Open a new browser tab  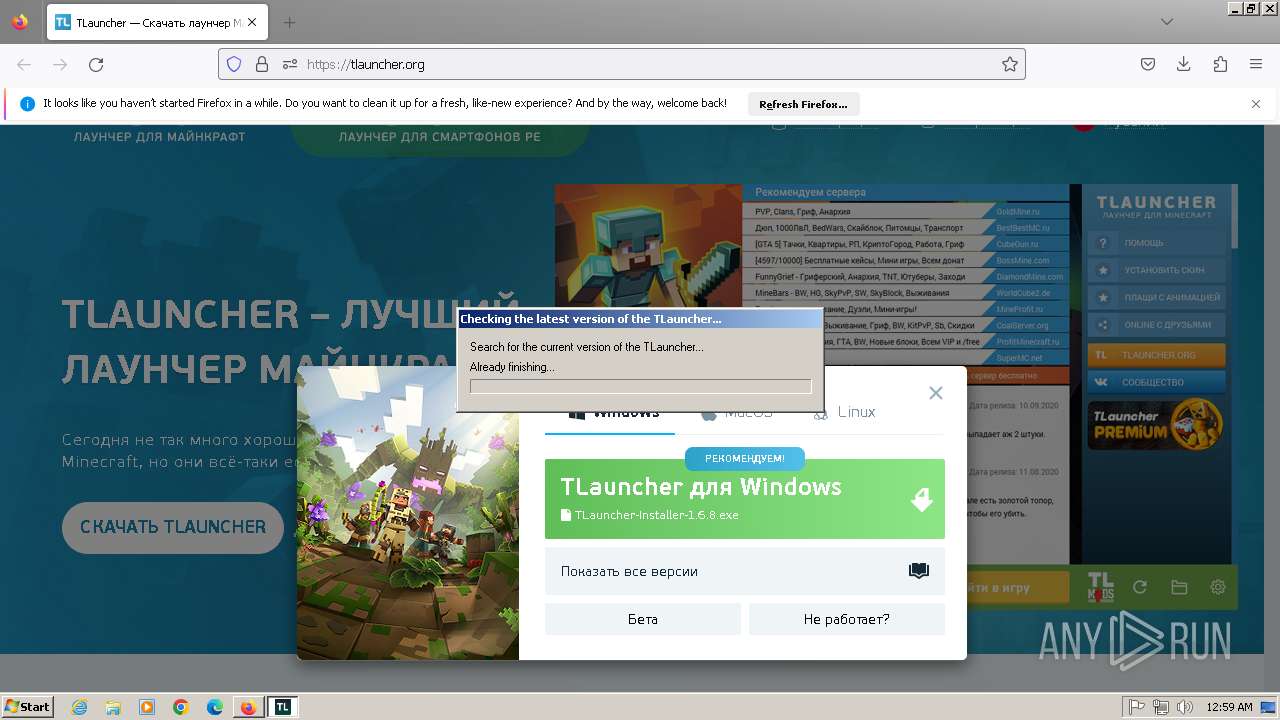pos(289,22)
